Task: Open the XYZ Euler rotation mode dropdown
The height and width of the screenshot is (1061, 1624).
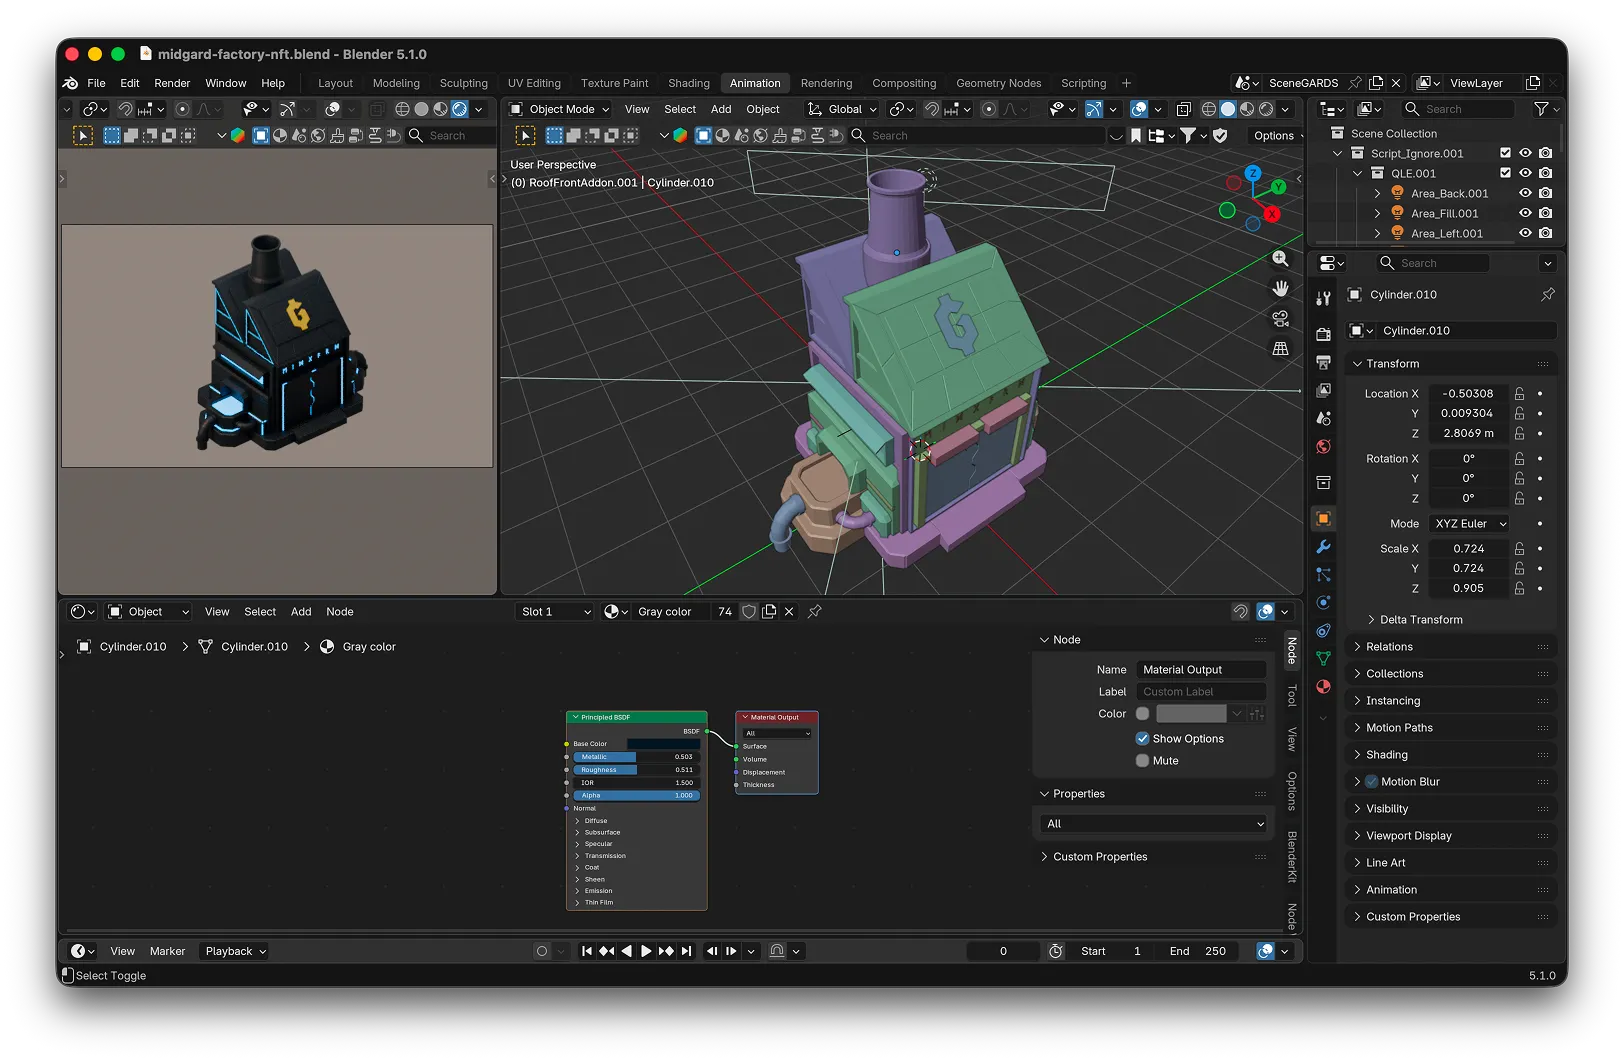Action: [1469, 524]
